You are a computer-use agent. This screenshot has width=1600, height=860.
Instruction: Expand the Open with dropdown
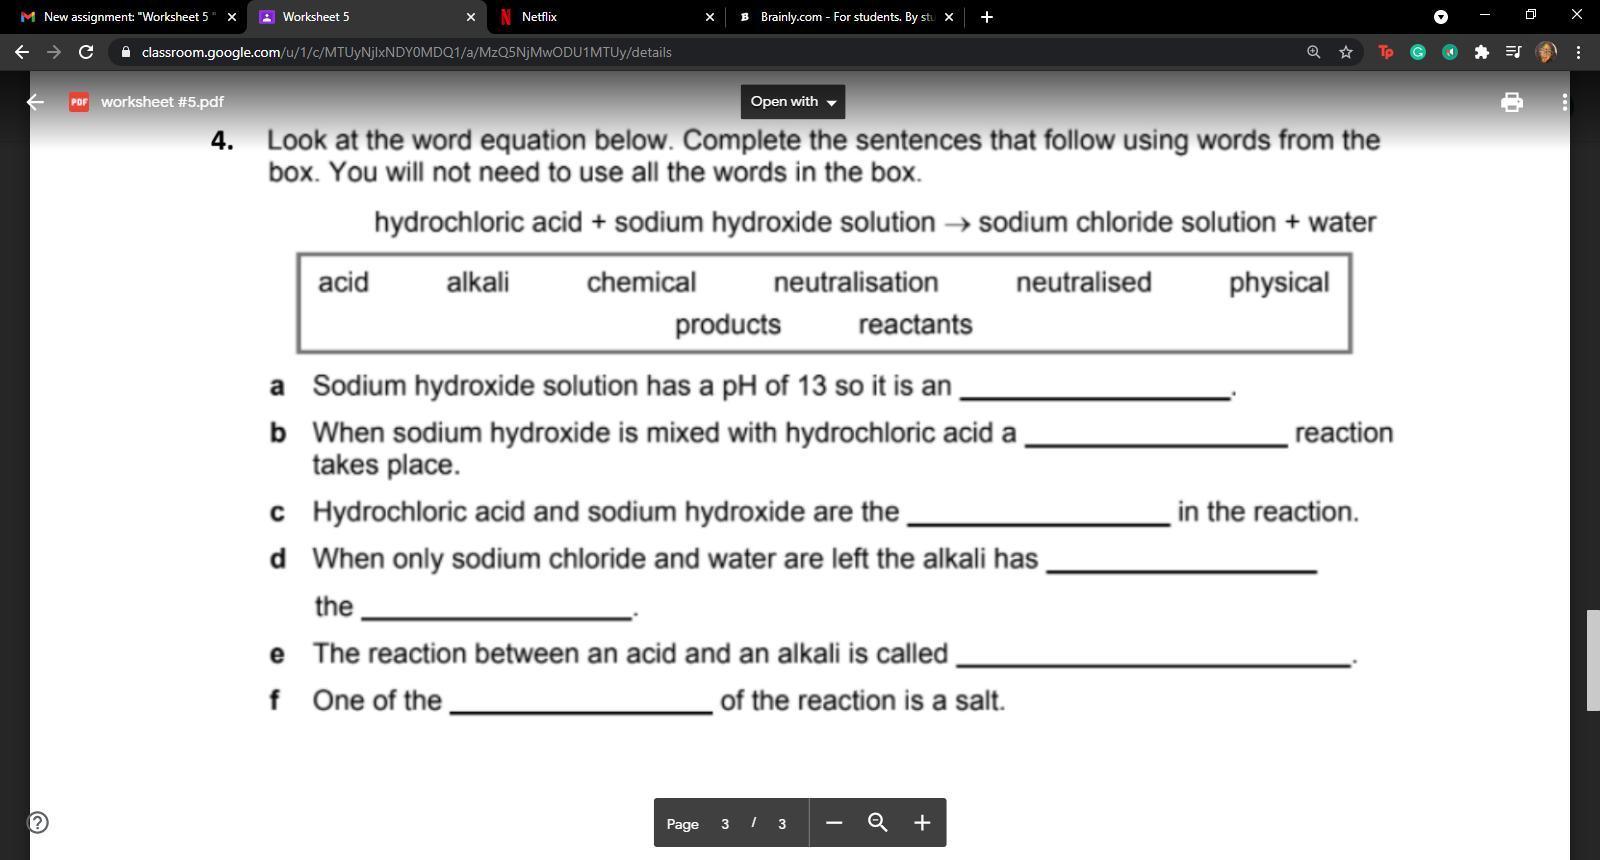(x=793, y=102)
